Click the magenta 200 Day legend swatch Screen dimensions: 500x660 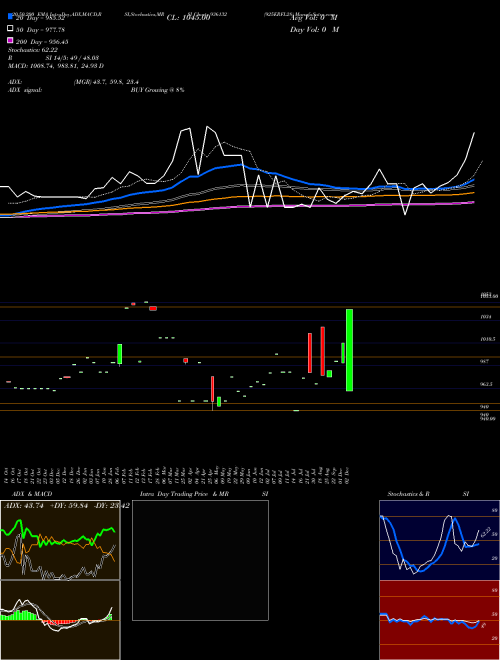point(10,41)
